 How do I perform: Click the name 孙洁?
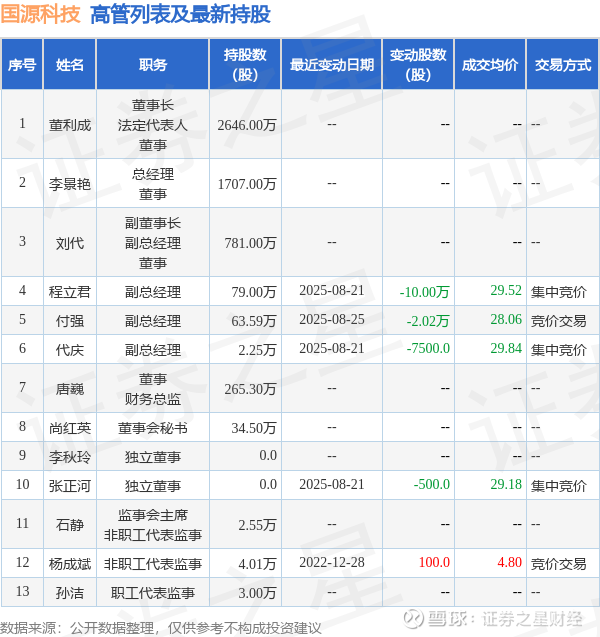(x=70, y=593)
